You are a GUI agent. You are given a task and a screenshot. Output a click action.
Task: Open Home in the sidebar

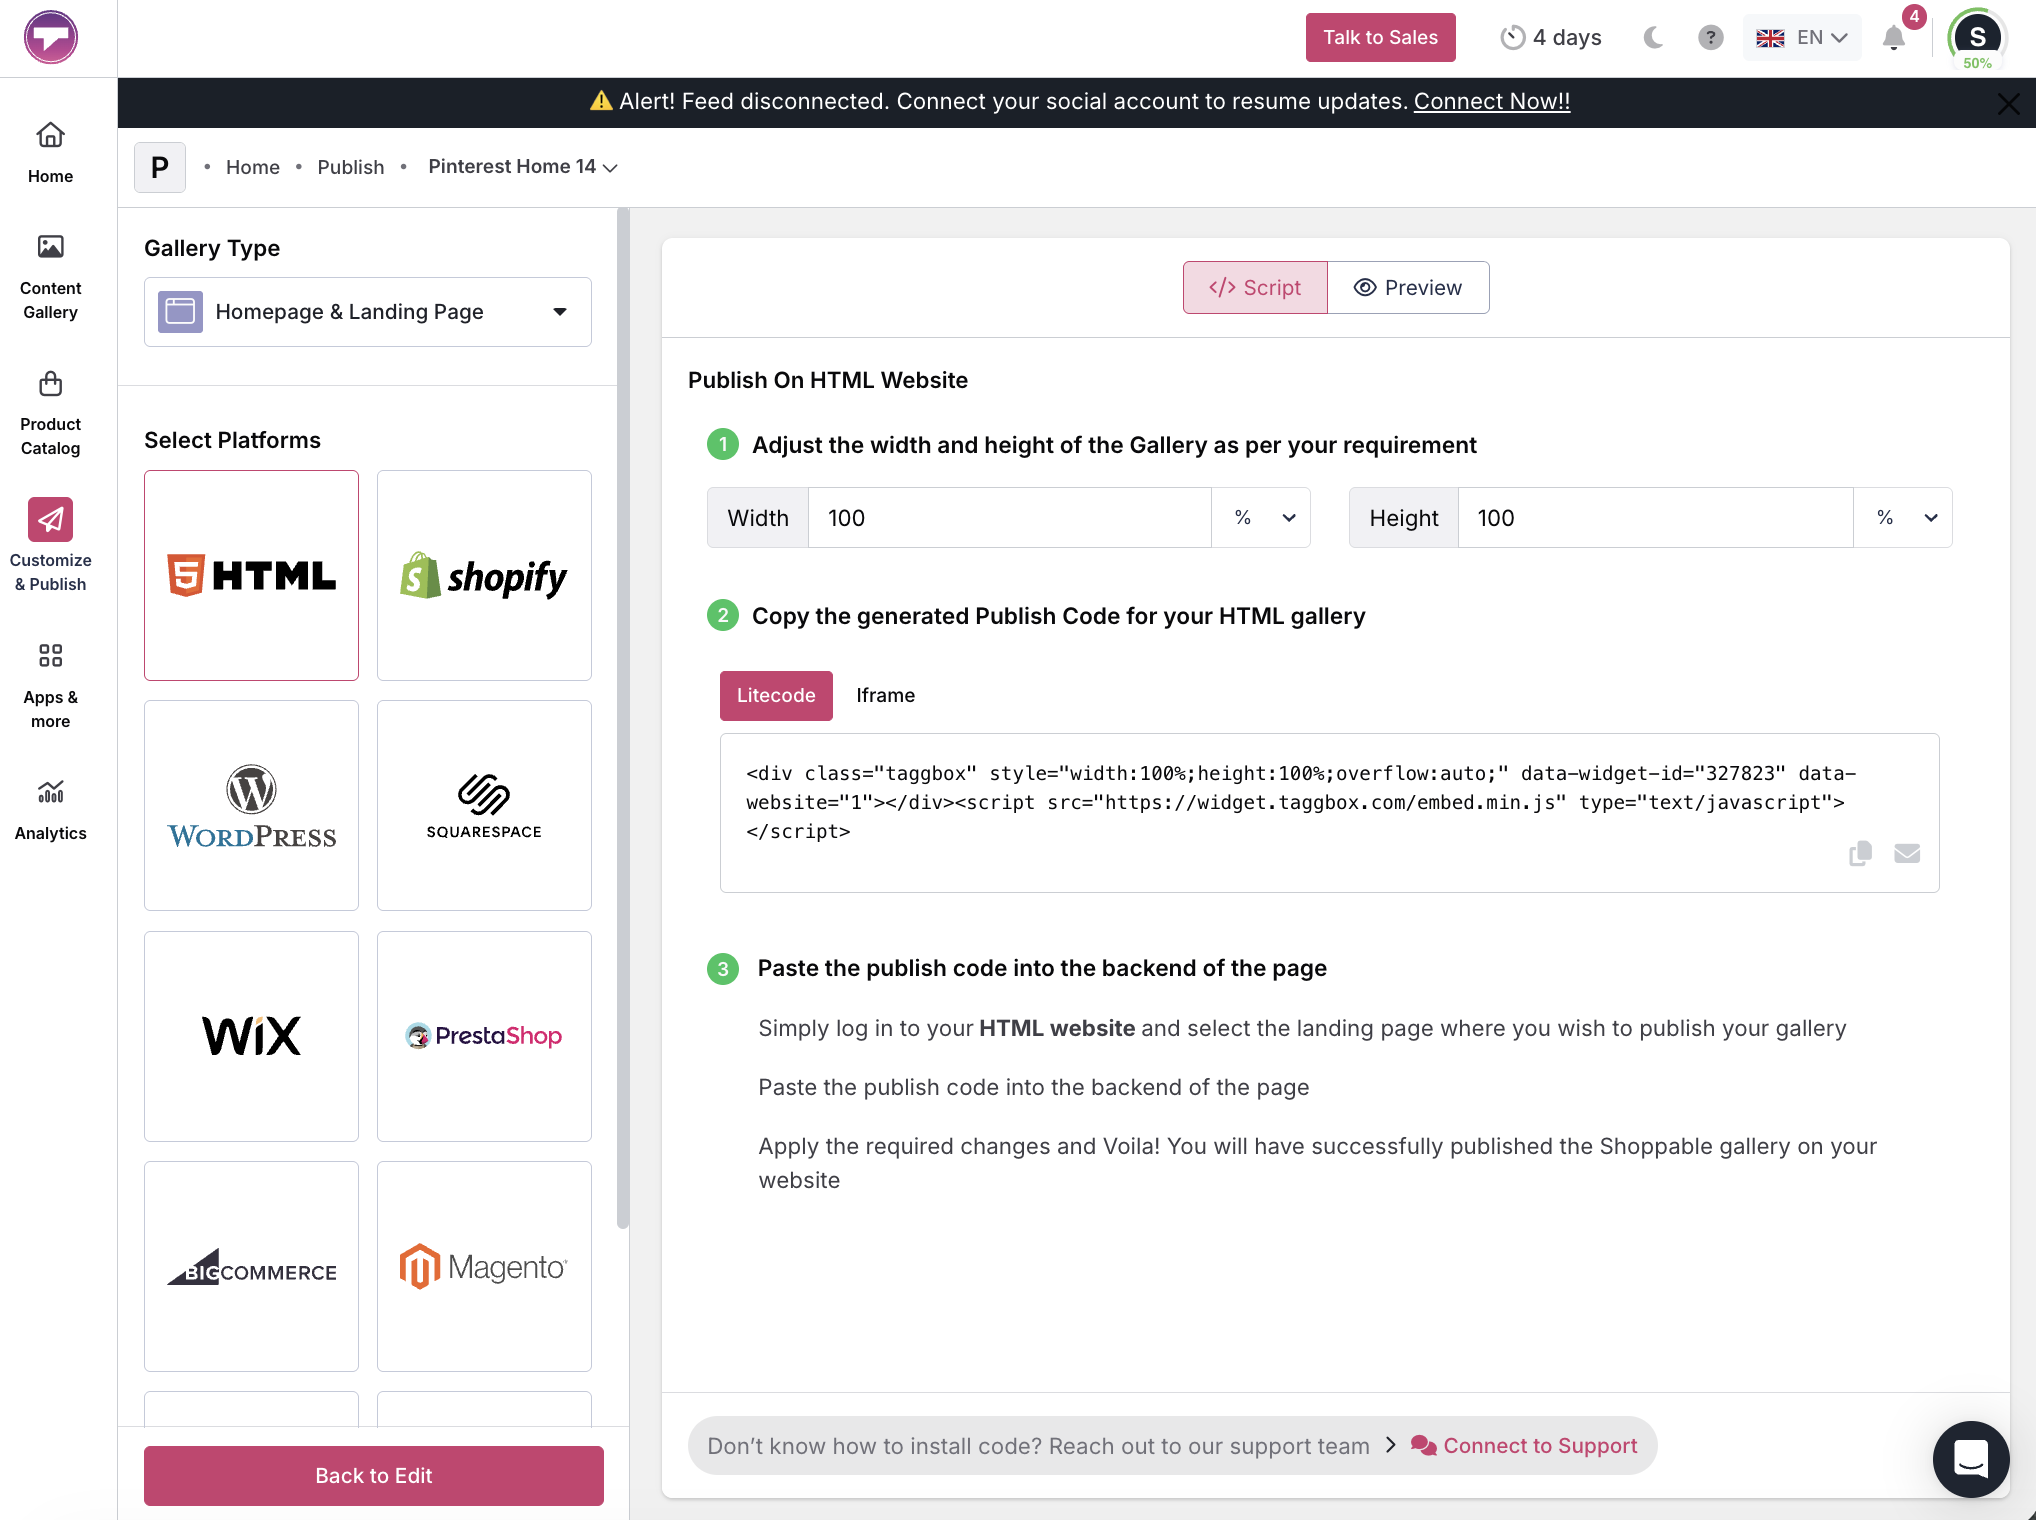point(51,153)
